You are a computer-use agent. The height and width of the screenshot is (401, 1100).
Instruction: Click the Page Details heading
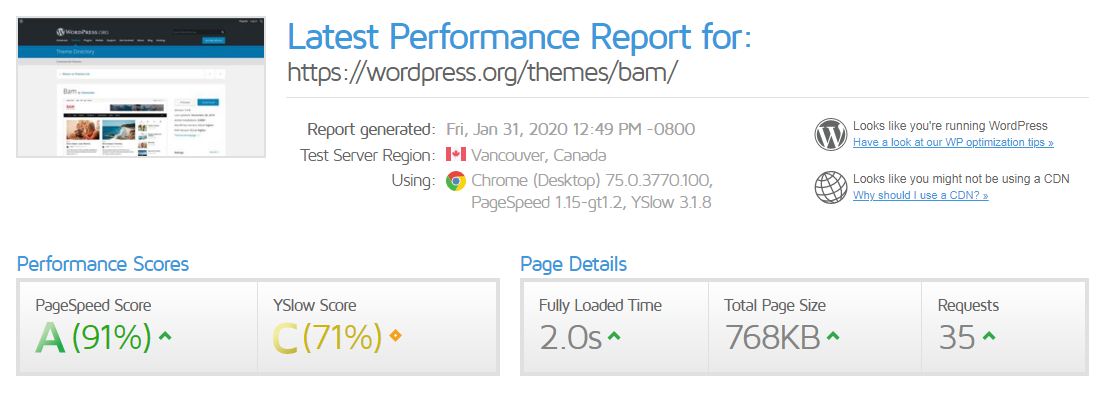(573, 264)
